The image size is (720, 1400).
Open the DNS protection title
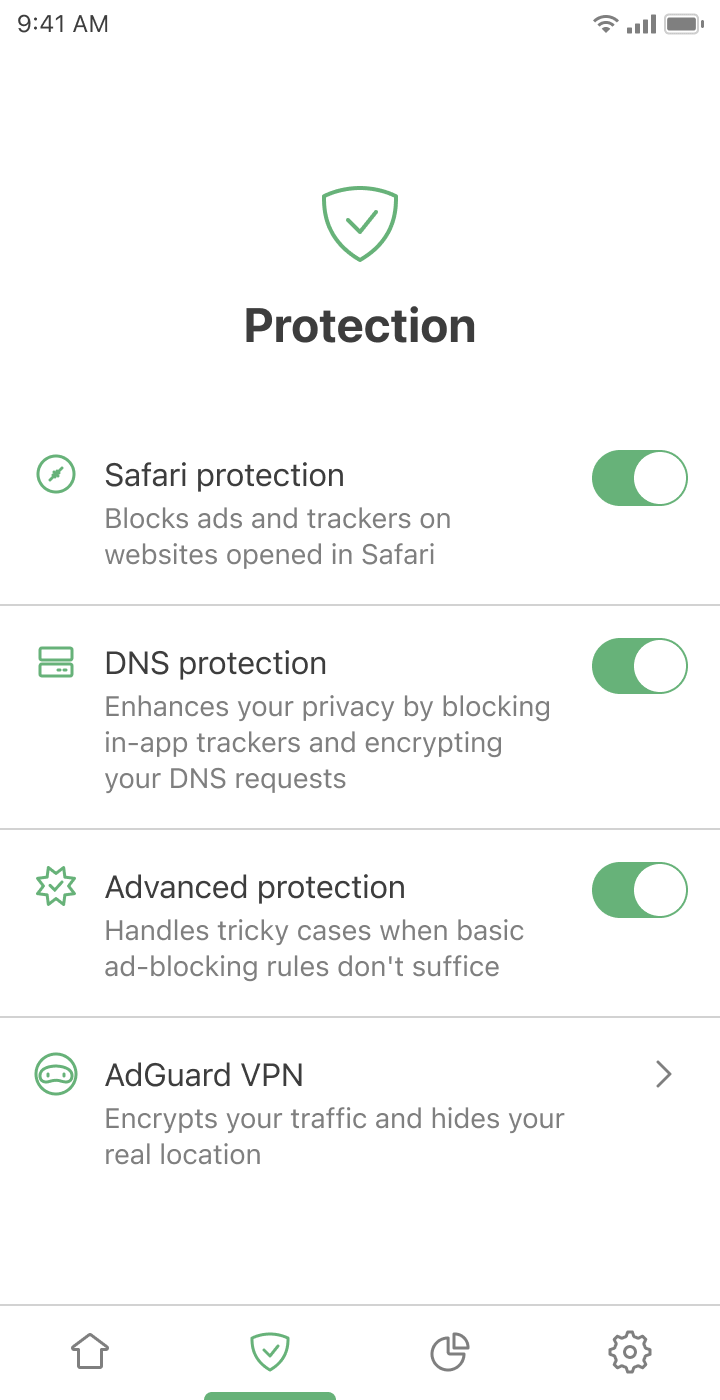(x=215, y=663)
